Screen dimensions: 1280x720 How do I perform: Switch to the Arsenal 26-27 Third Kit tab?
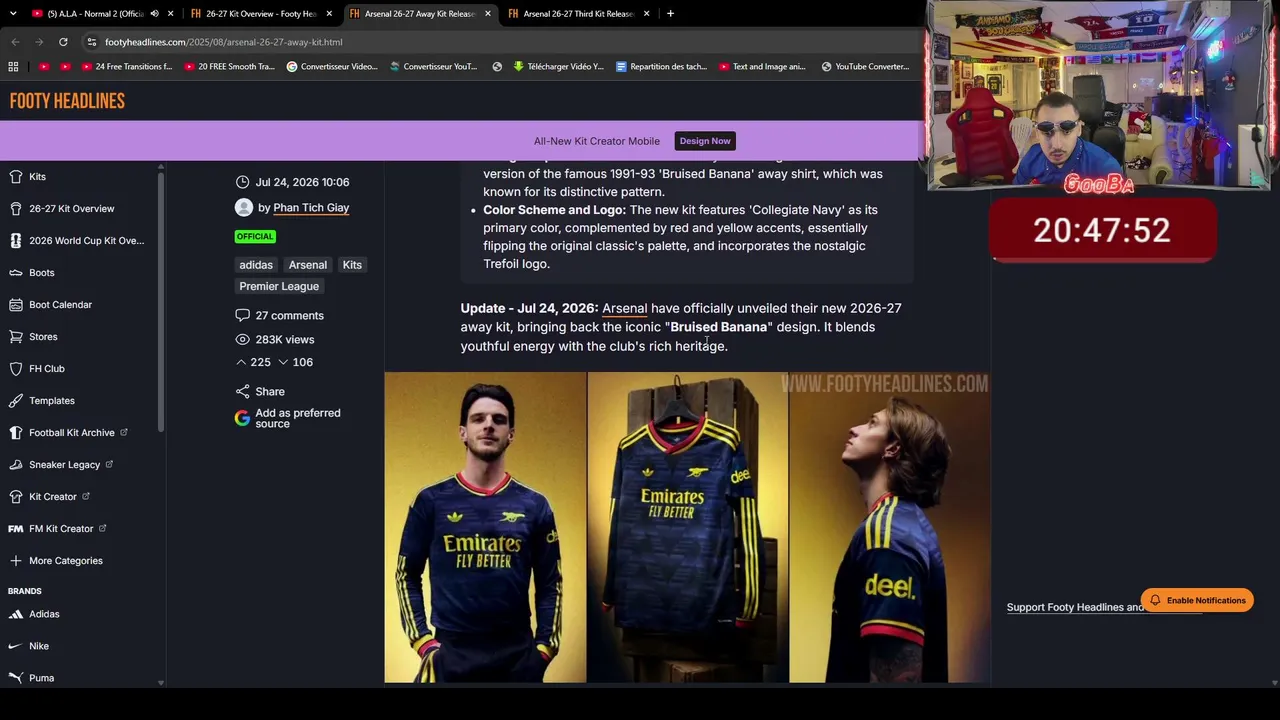coord(578,14)
